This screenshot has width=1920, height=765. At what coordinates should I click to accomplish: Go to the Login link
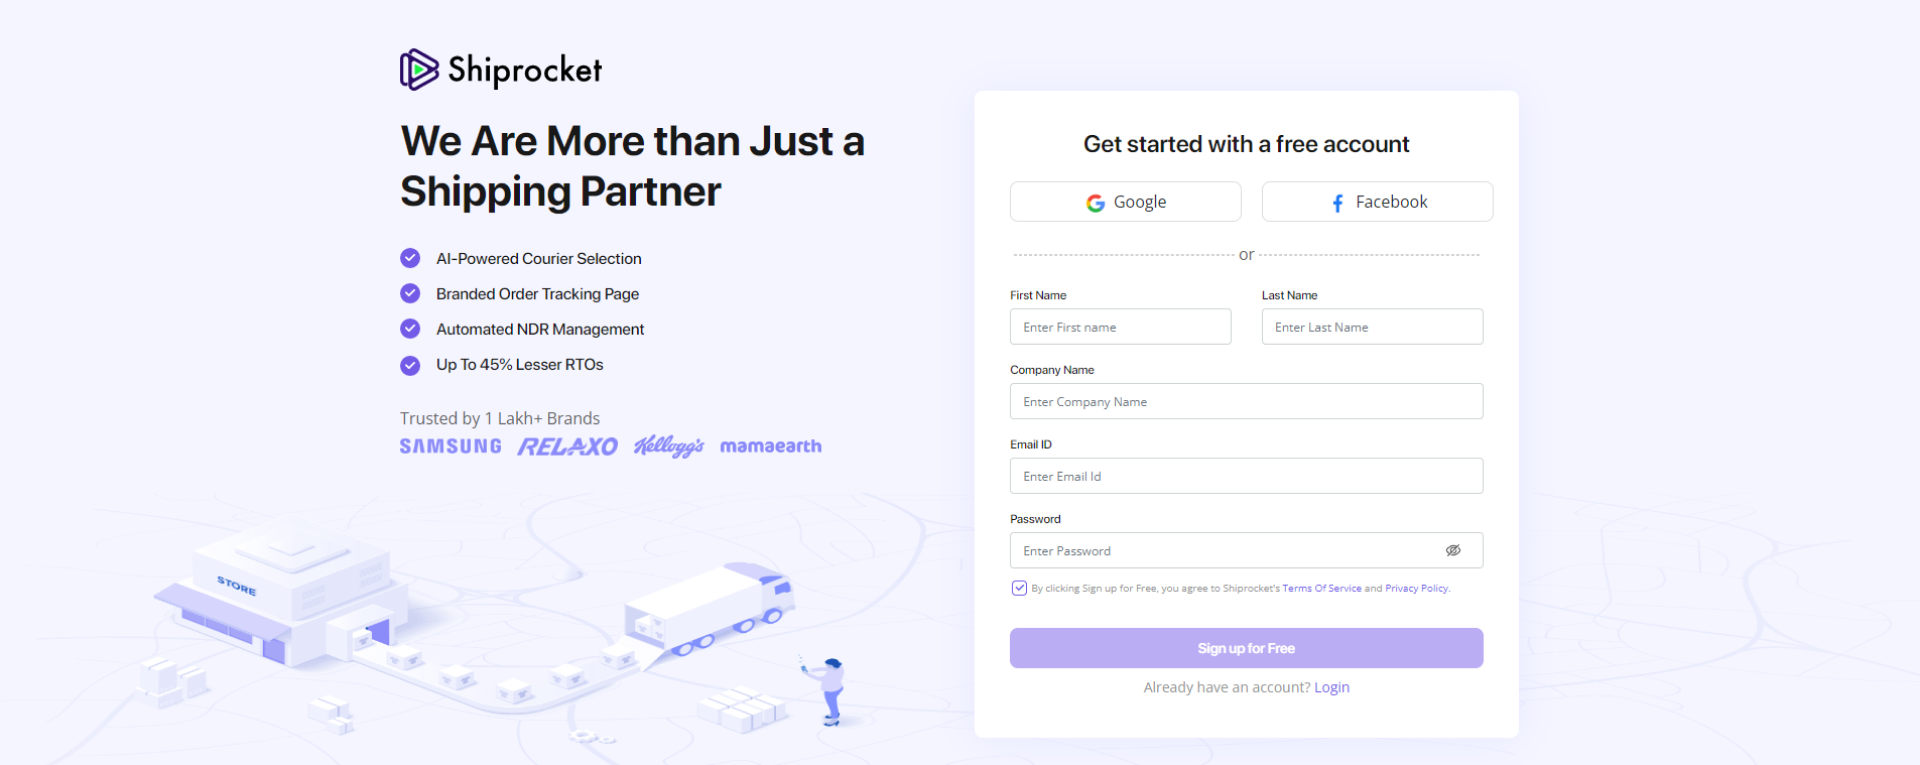coord(1331,688)
